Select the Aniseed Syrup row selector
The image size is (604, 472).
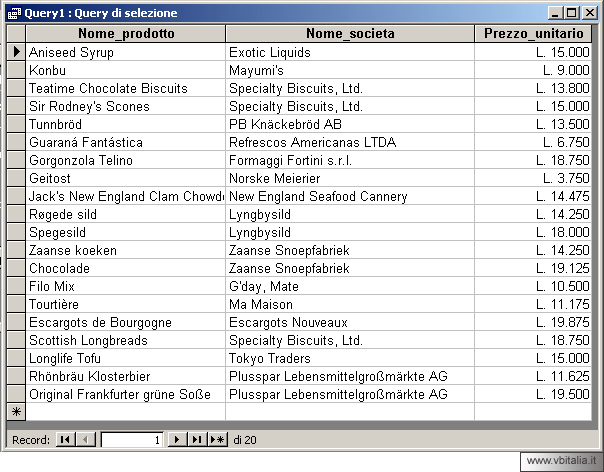[16, 52]
